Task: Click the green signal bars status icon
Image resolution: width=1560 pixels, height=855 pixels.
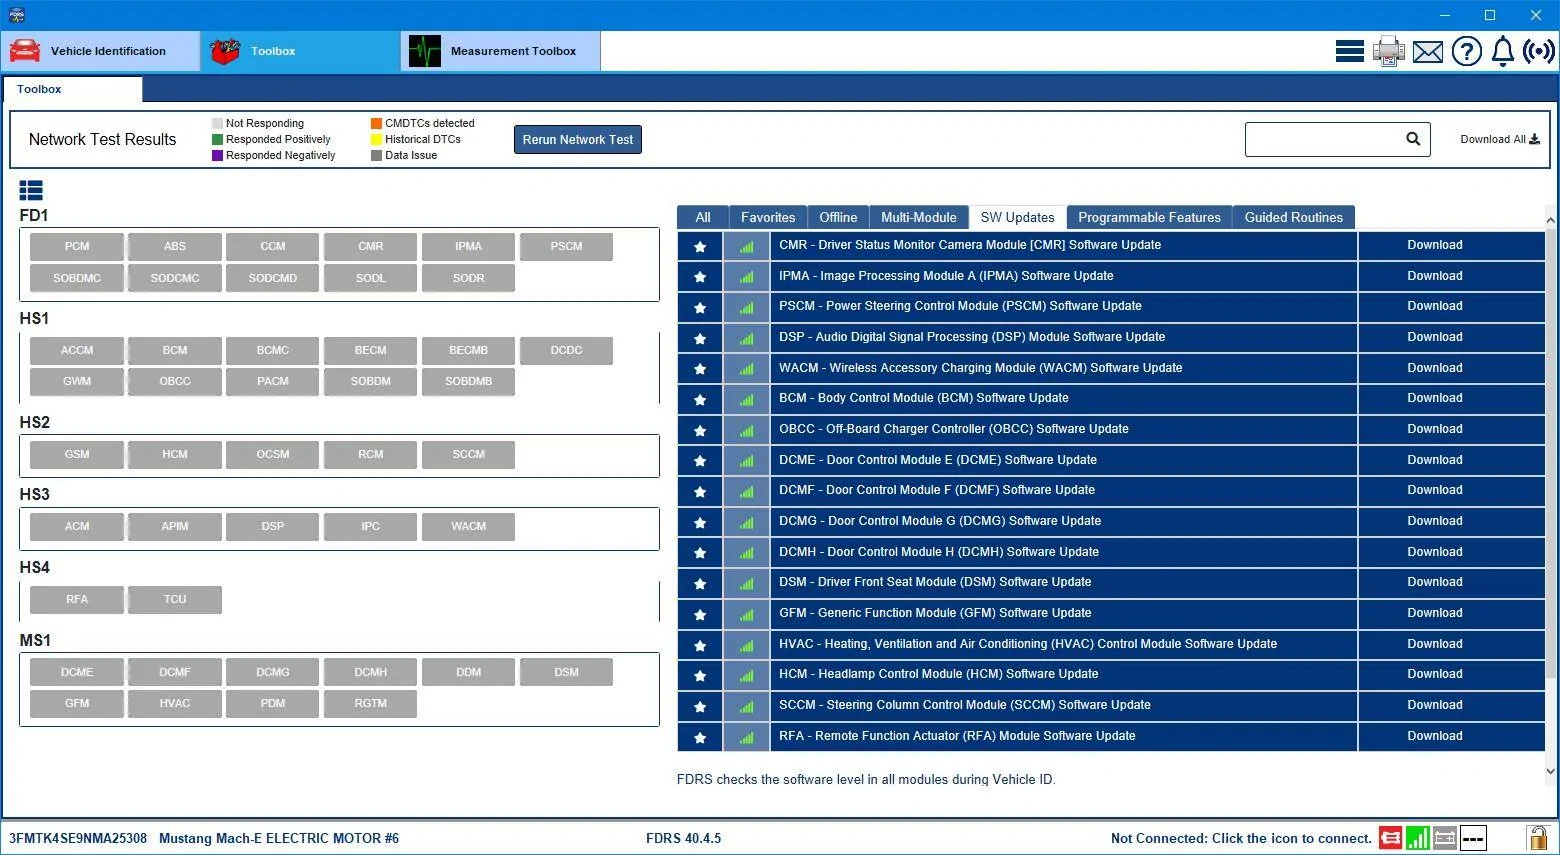Action: 1417,838
